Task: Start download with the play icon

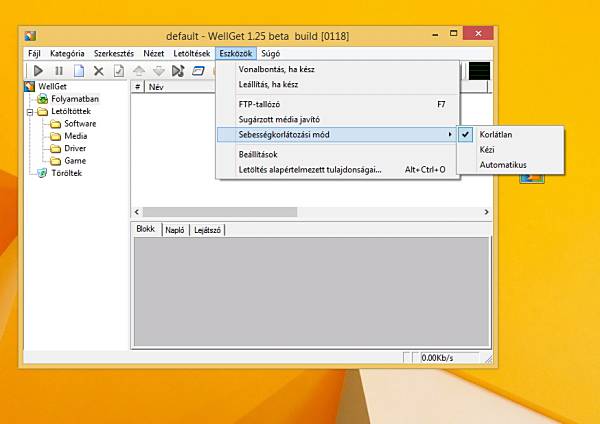Action: (x=38, y=71)
